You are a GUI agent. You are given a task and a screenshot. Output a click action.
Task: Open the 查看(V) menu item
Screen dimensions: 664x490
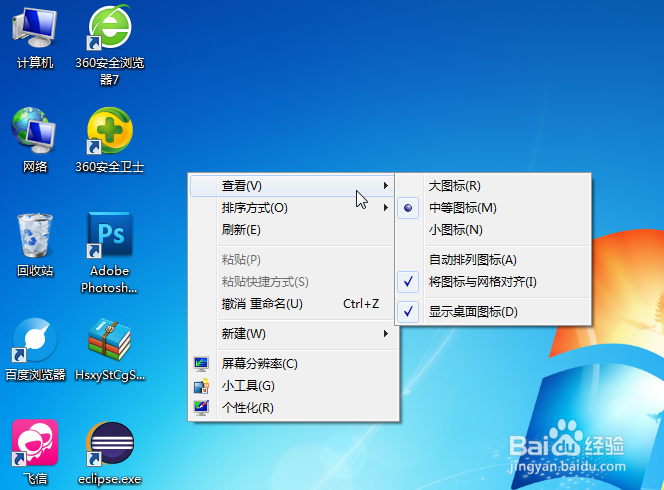[292, 186]
